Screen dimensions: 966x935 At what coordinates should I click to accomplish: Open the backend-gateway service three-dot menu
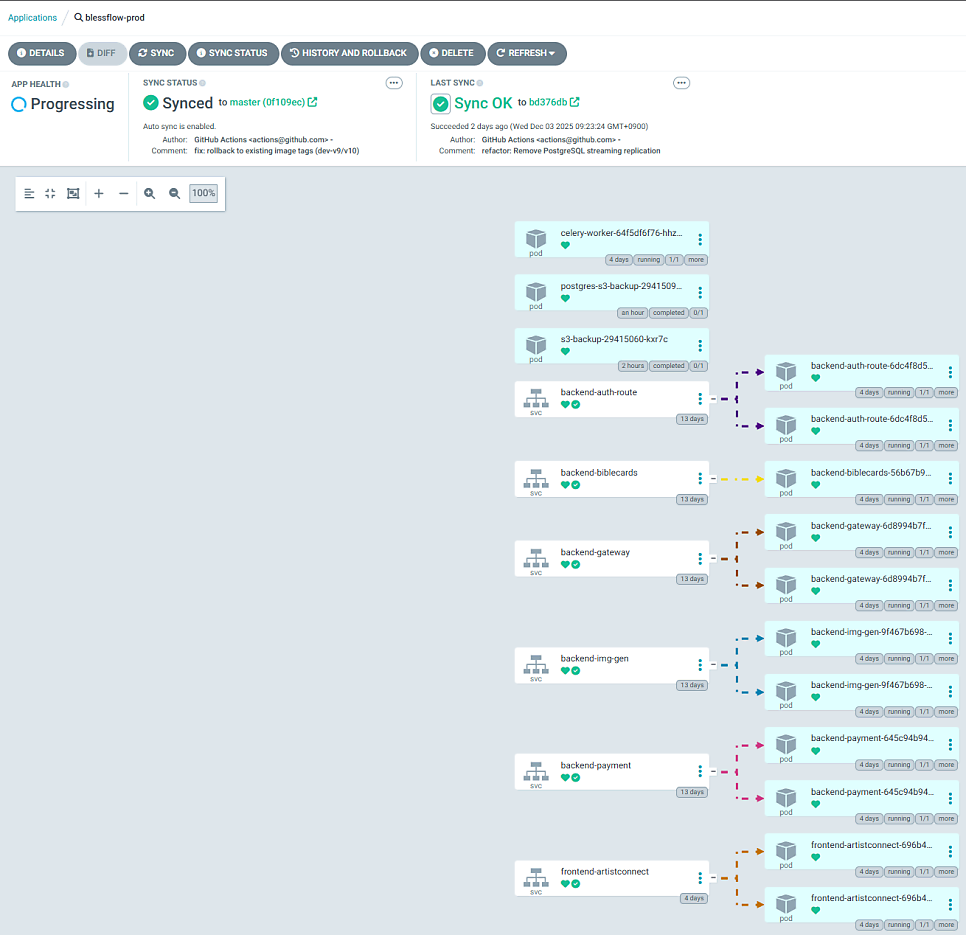700,559
